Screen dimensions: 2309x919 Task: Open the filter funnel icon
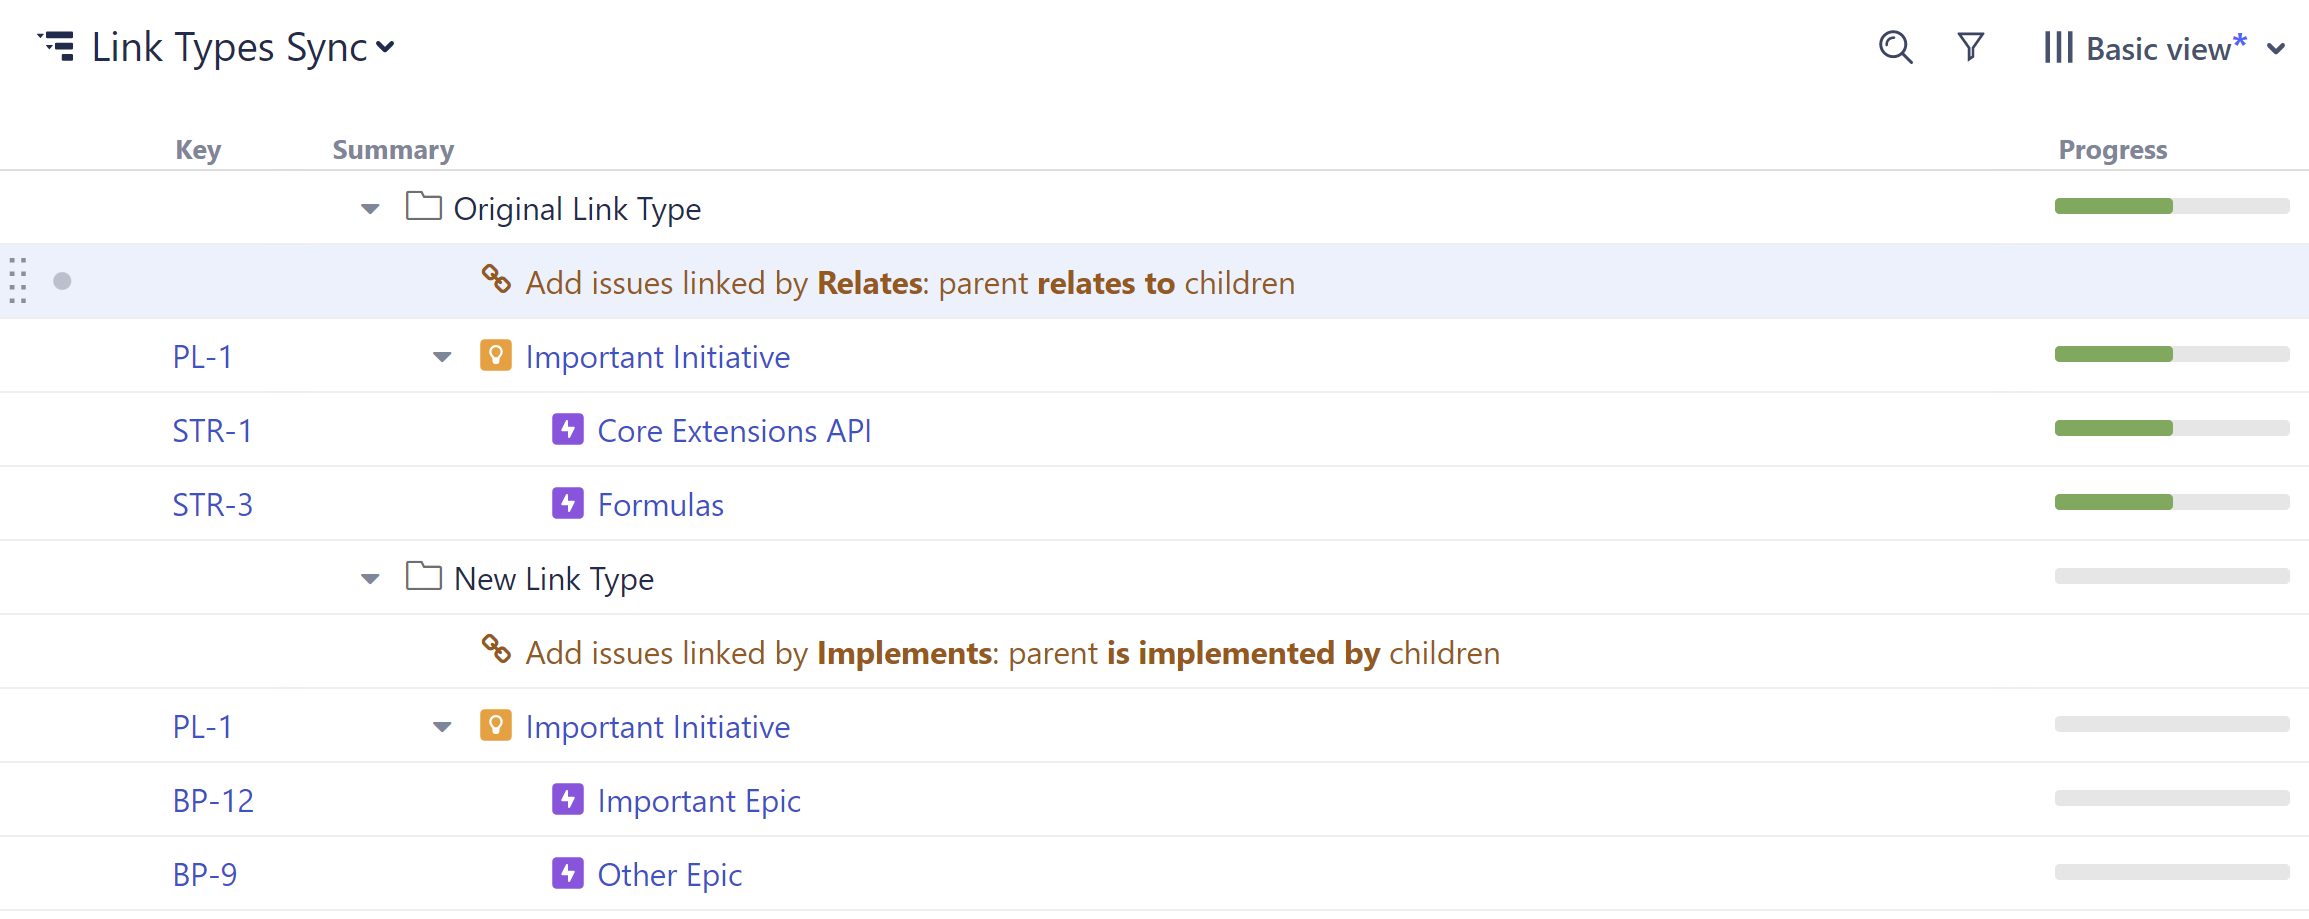click(x=1970, y=47)
